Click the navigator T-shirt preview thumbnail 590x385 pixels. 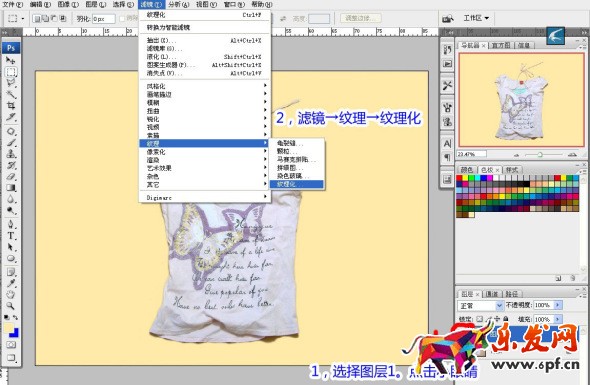pos(521,100)
